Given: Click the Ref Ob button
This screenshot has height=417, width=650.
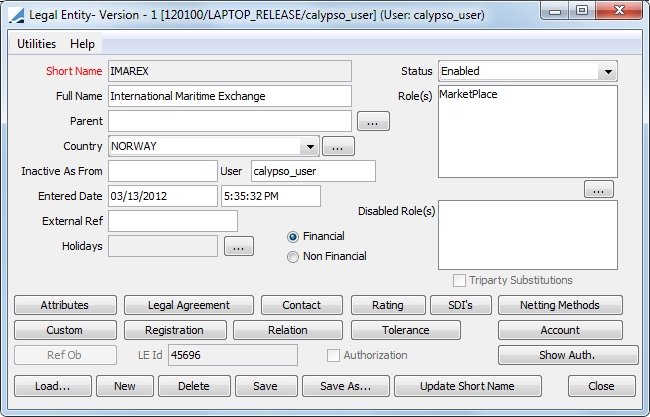Looking at the screenshot, I should click(x=65, y=355).
